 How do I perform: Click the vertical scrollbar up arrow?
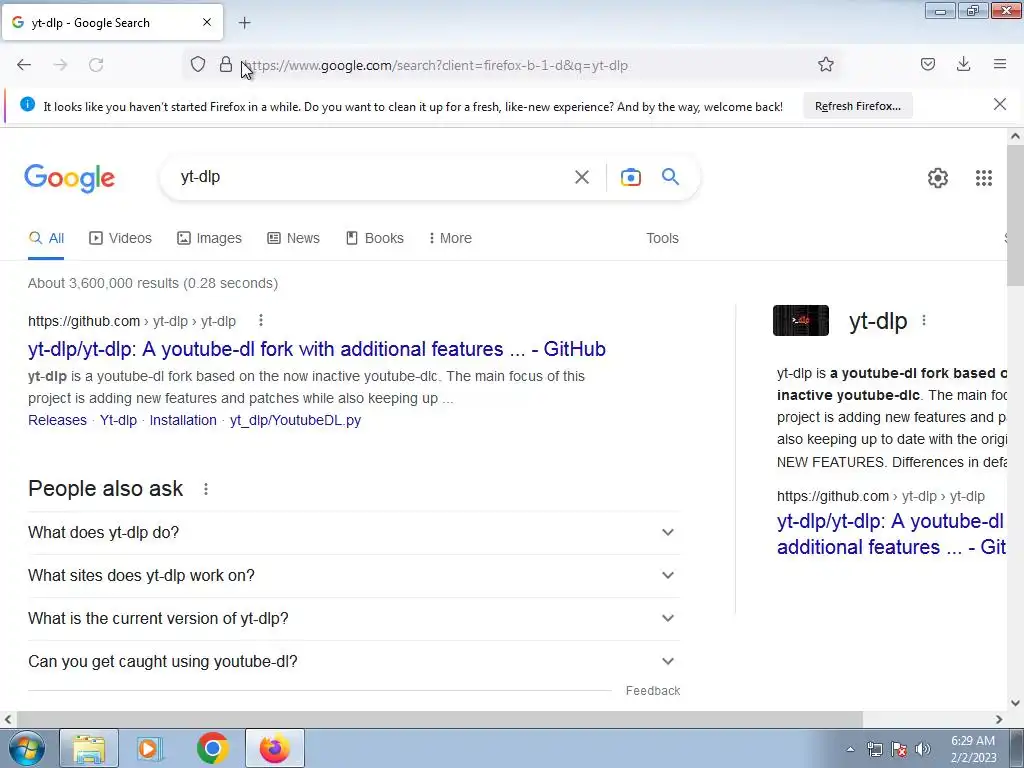pos(1015,136)
